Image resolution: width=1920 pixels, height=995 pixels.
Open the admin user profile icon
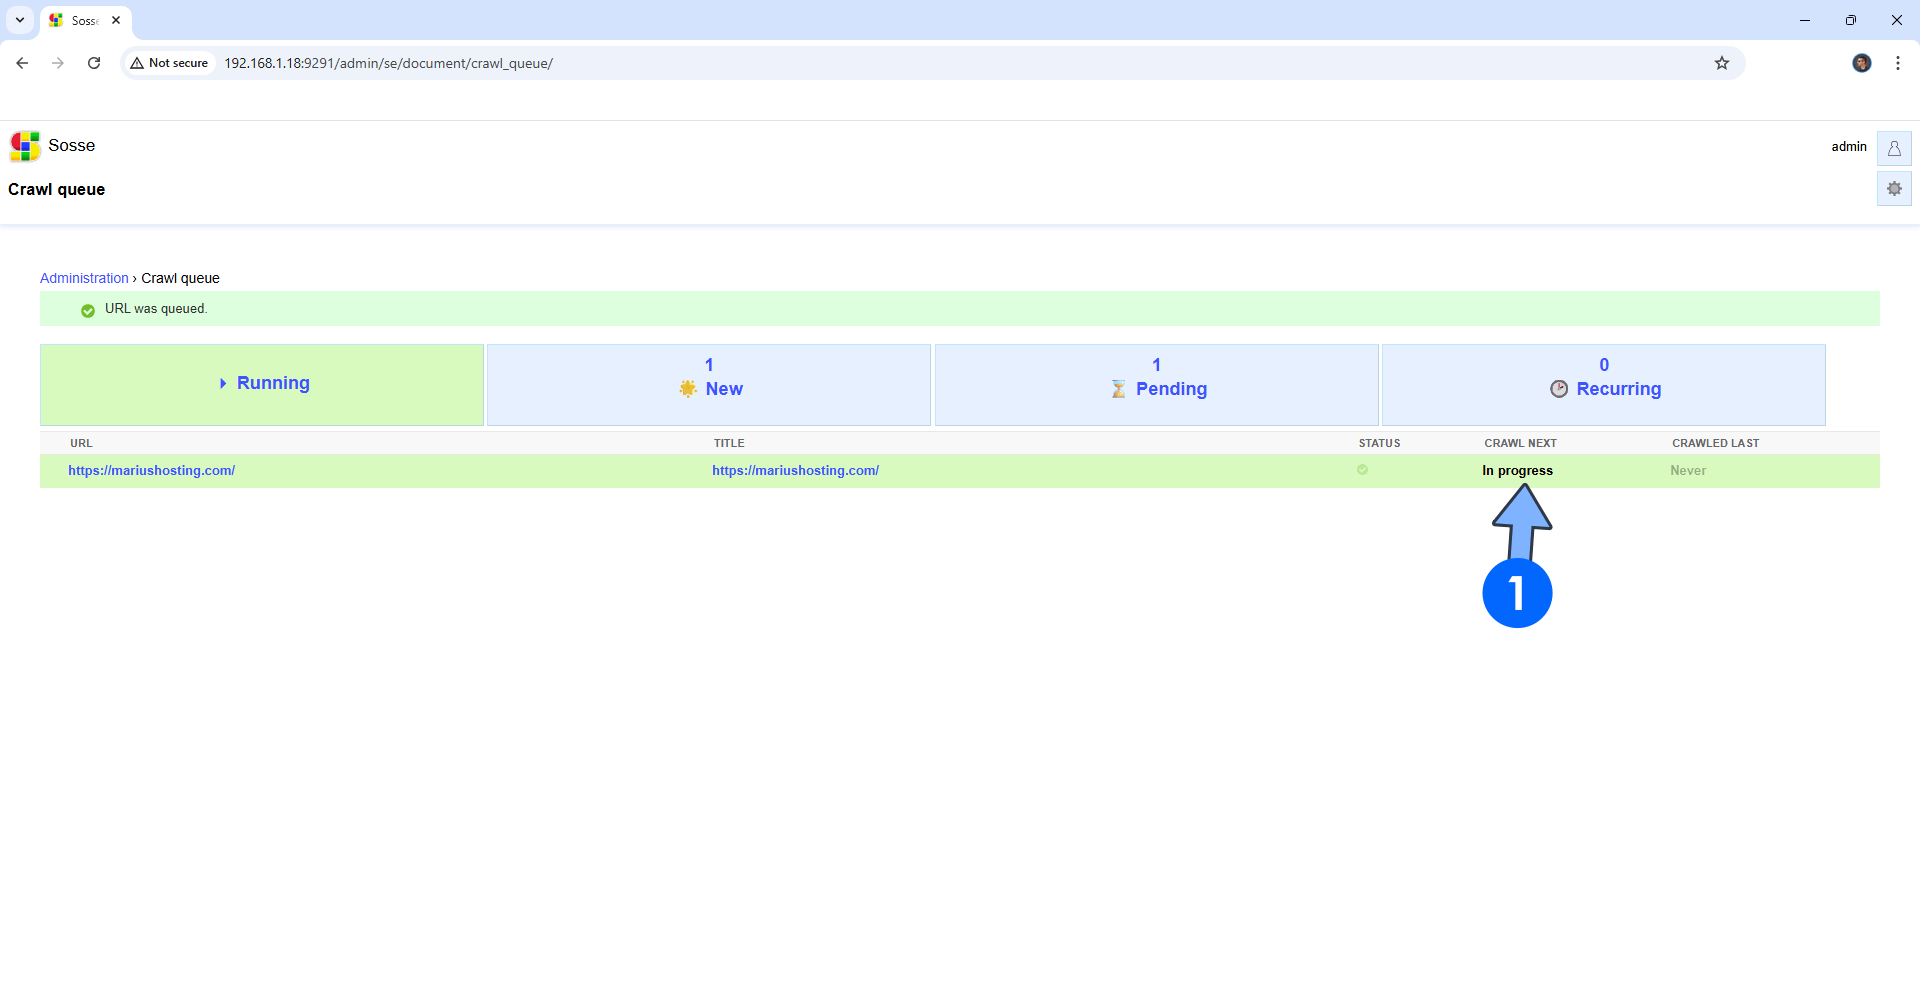click(x=1894, y=148)
